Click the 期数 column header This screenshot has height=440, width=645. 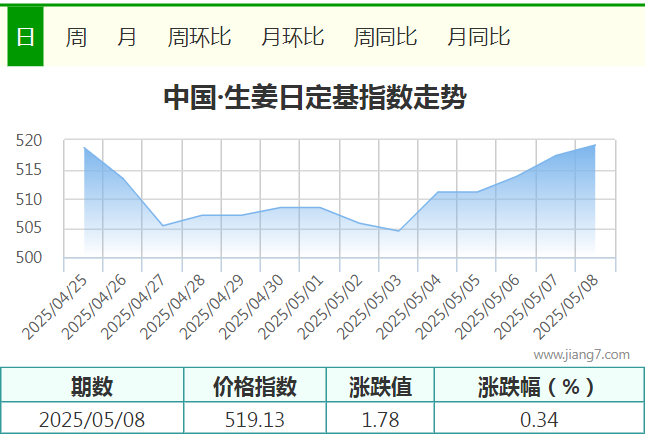point(92,386)
